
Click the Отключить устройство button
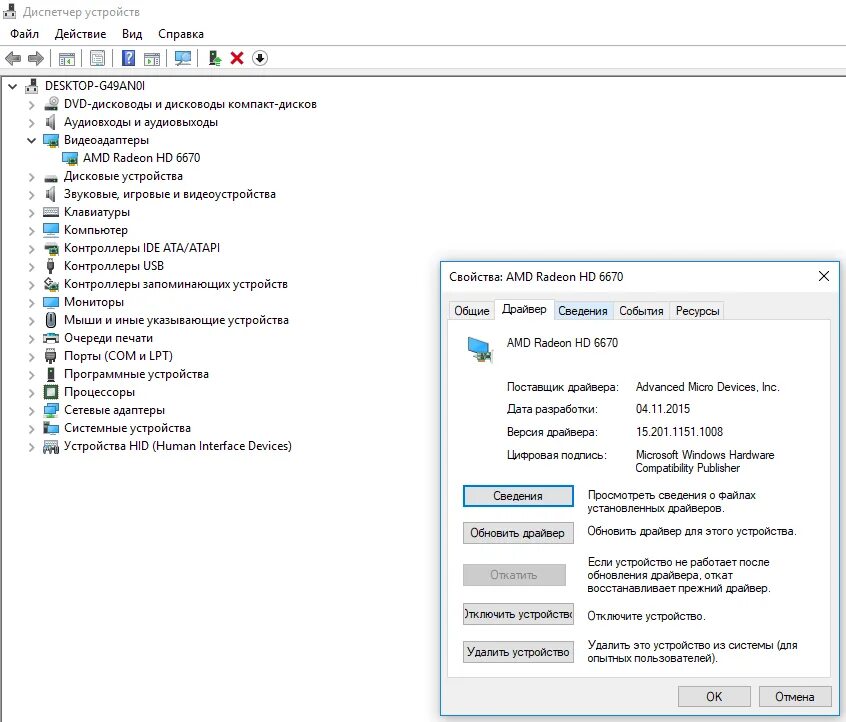click(518, 614)
